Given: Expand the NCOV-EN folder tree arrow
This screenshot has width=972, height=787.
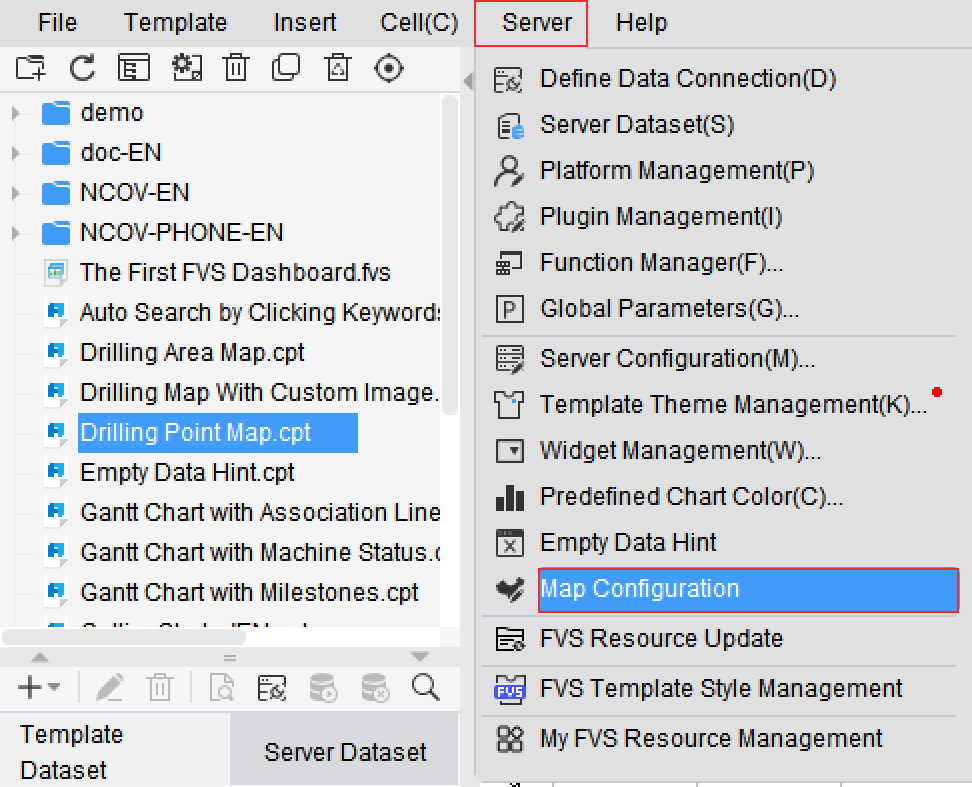Looking at the screenshot, I should click(x=16, y=193).
